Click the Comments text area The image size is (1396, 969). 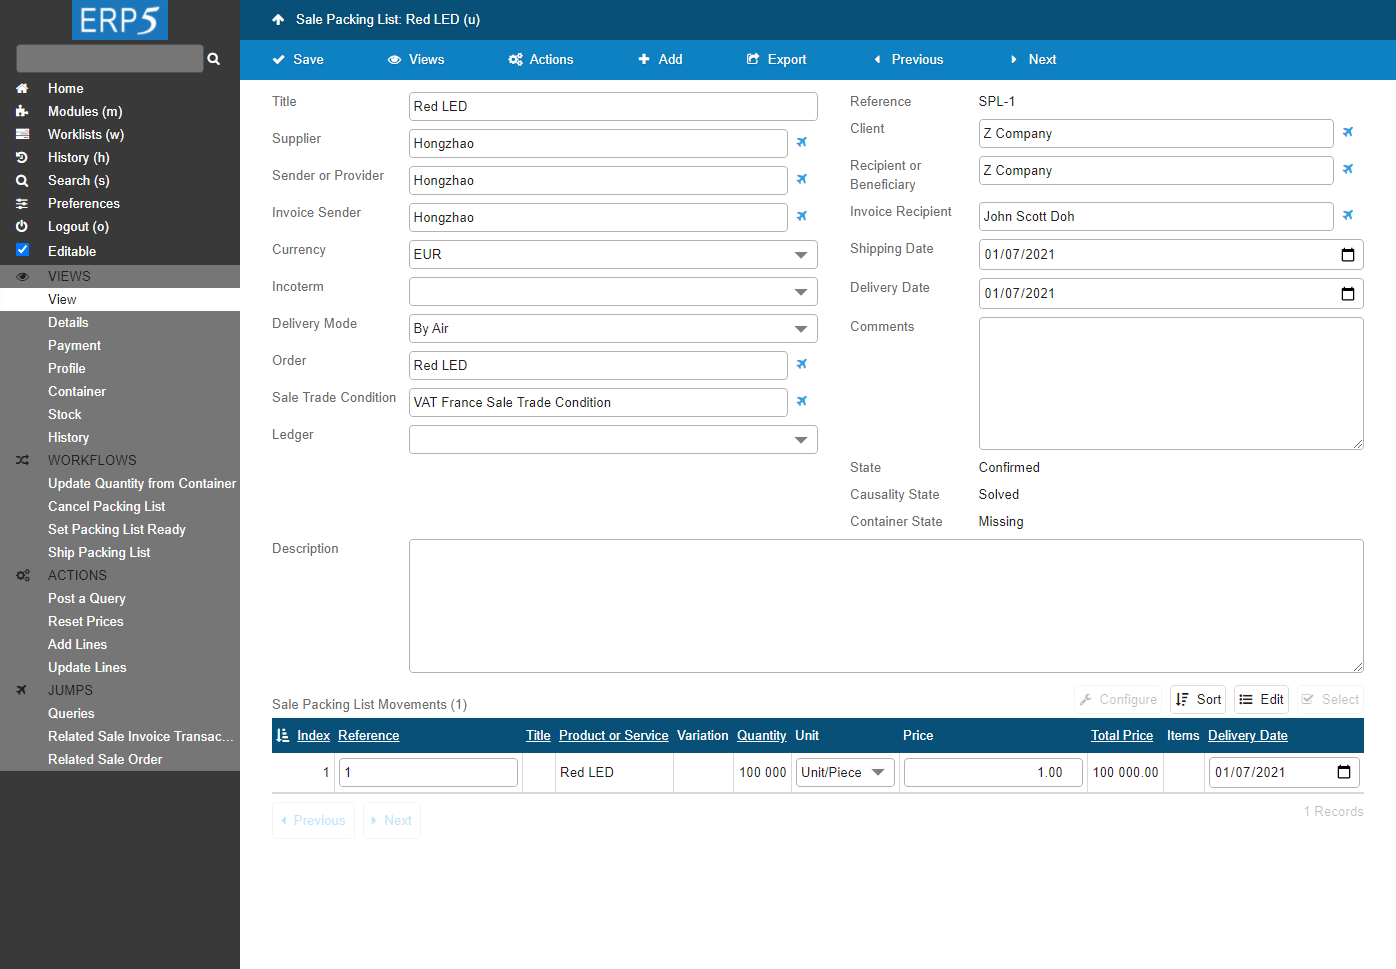pos(1171,383)
